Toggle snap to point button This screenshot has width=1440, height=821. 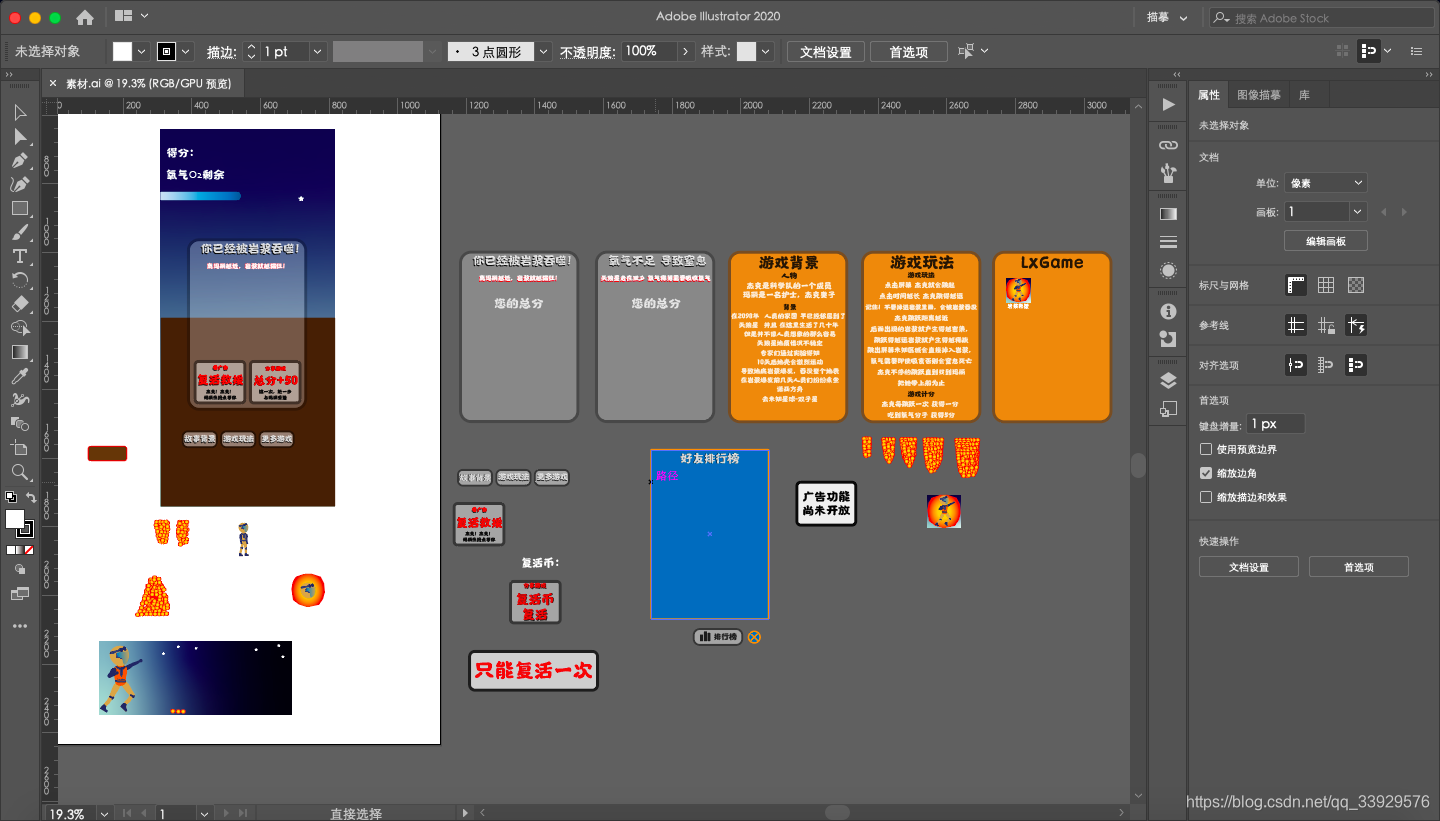tap(1296, 365)
